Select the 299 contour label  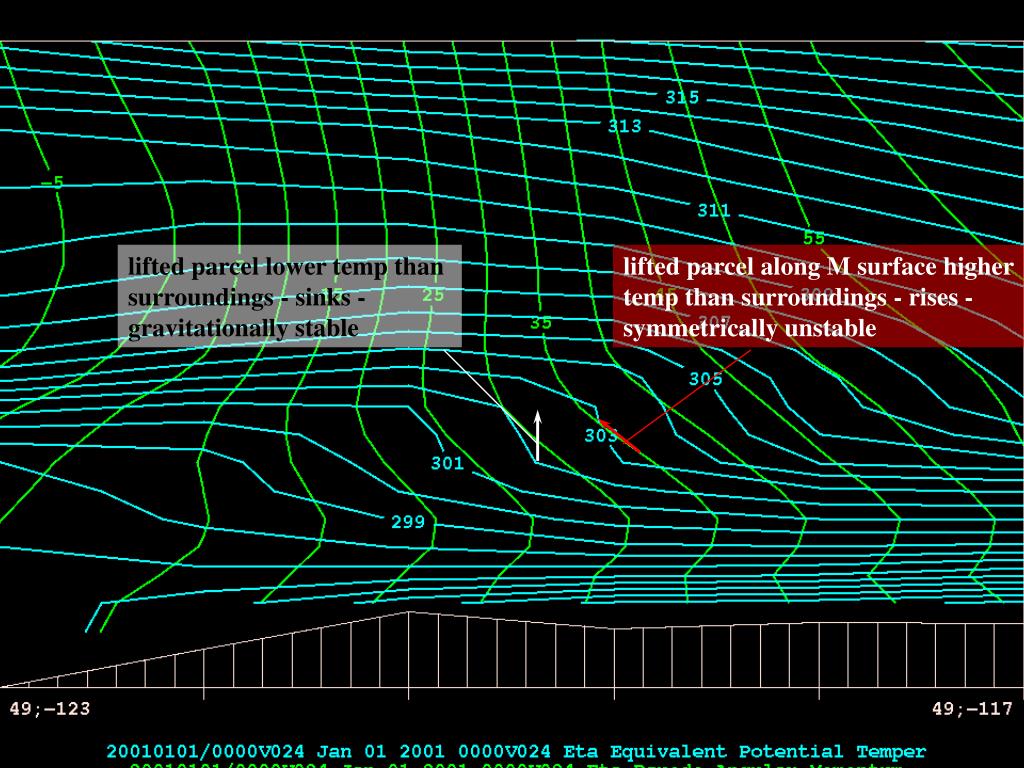pyautogui.click(x=408, y=522)
